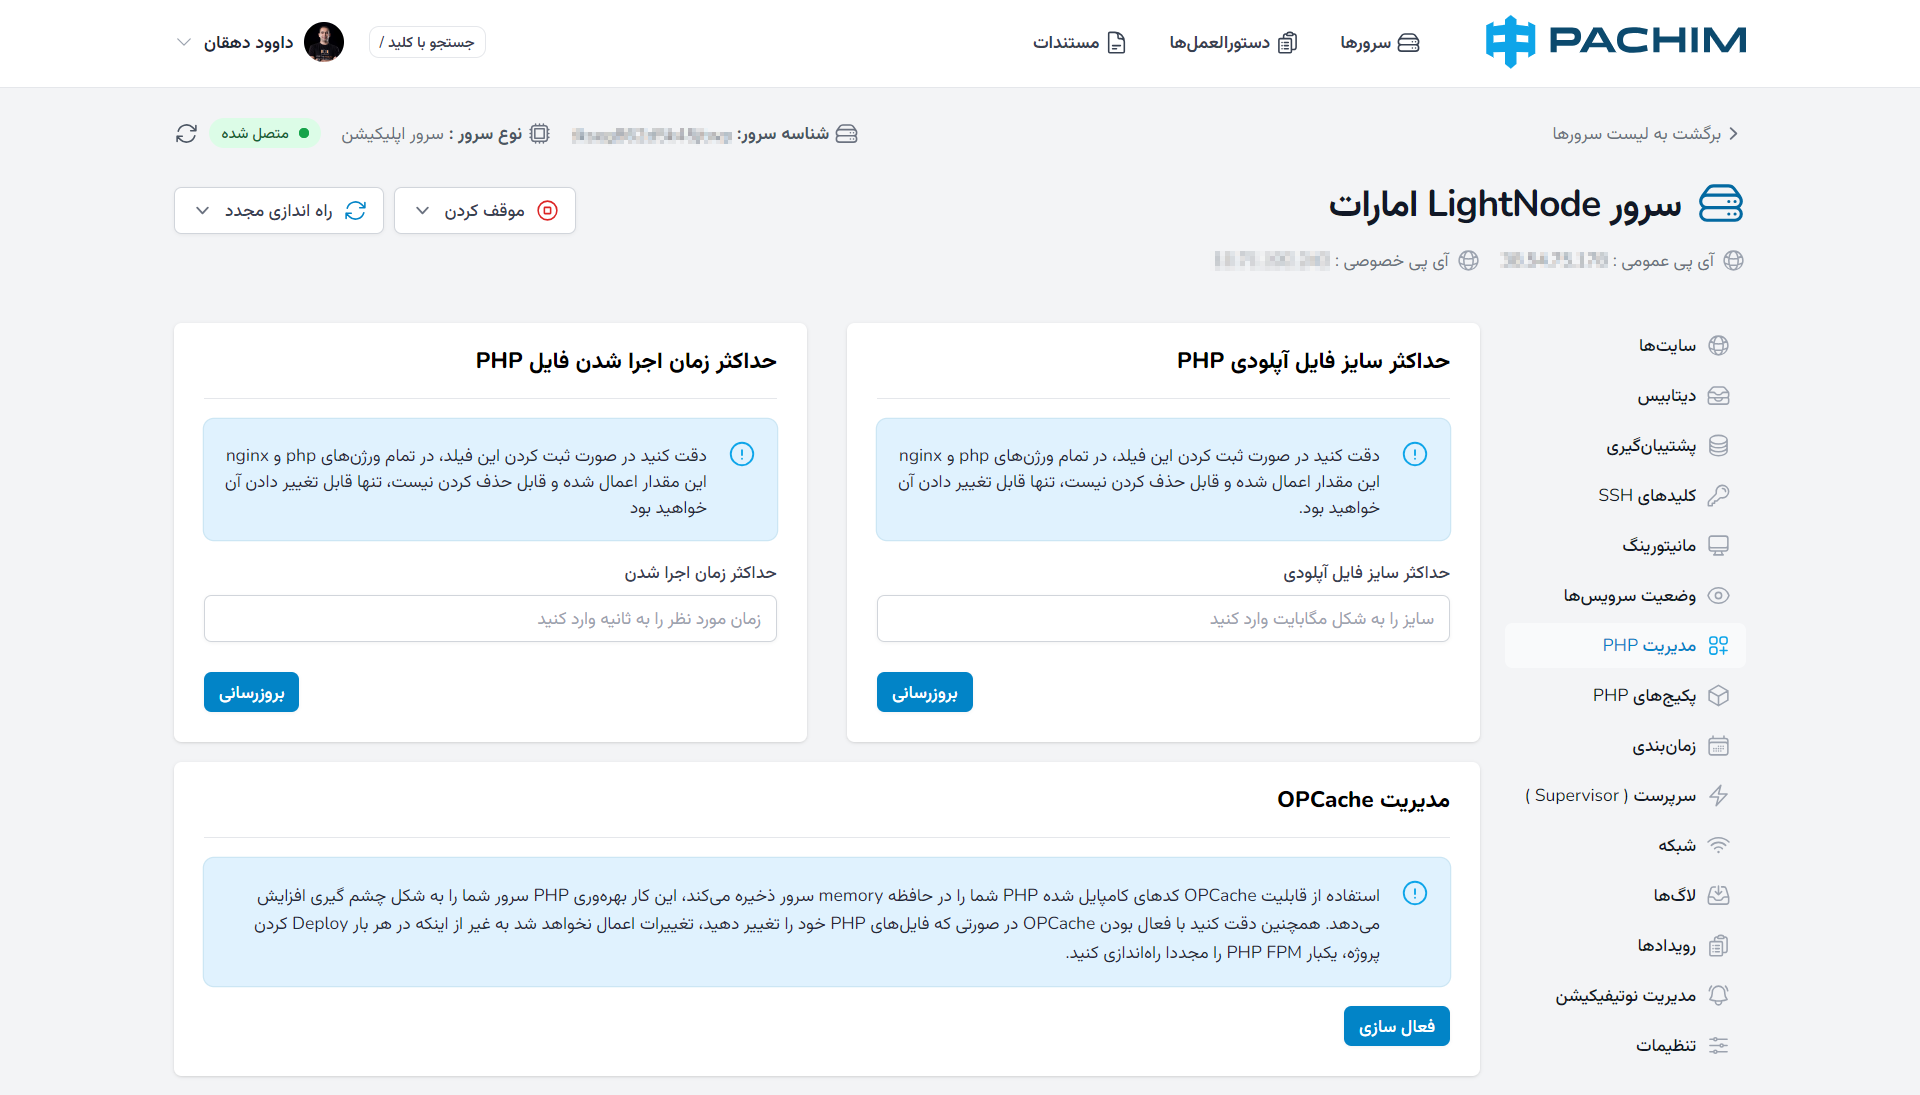Open the مانیتورینگ monitor icon

point(1718,546)
